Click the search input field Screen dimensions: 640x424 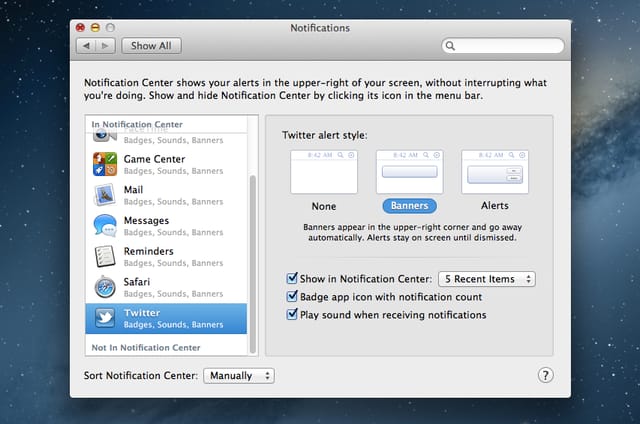point(503,46)
